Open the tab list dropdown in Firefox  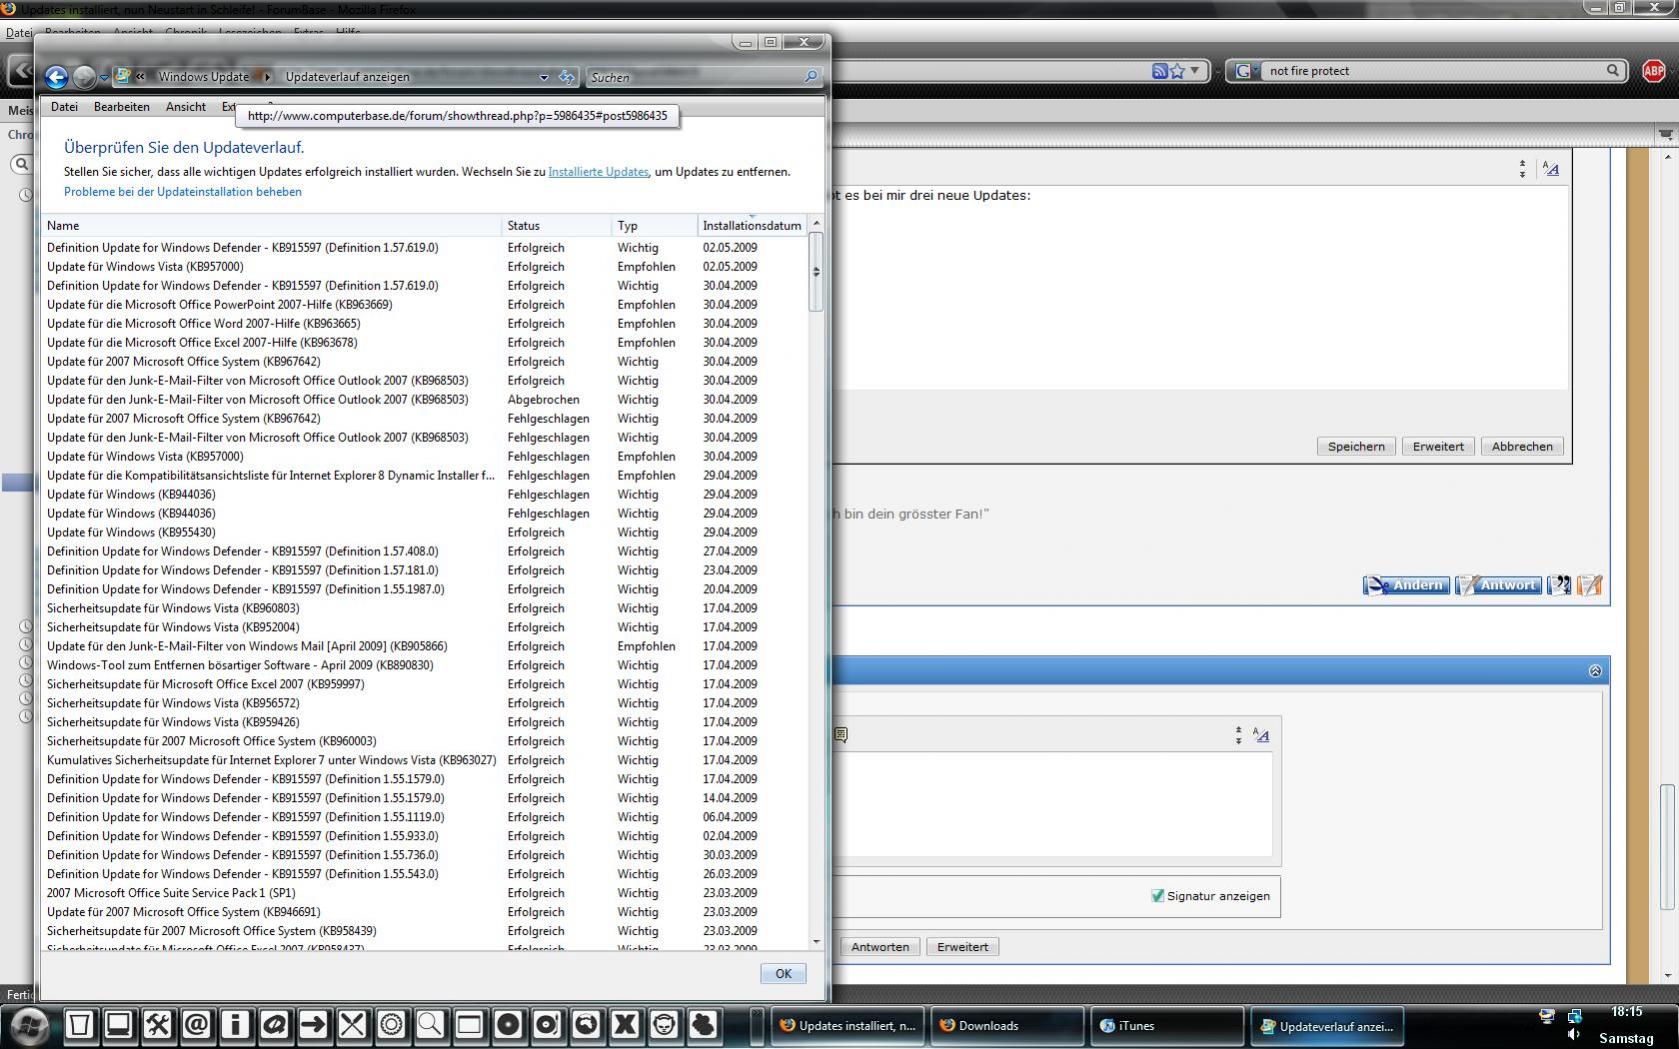pyautogui.click(x=1665, y=134)
